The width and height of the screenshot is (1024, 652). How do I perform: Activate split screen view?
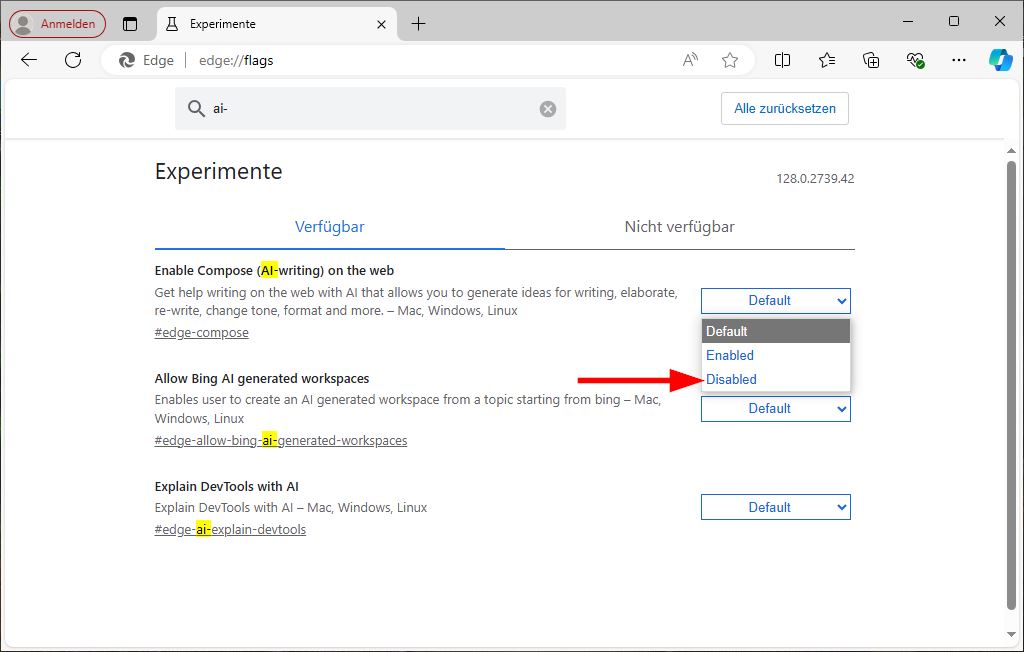(x=781, y=60)
